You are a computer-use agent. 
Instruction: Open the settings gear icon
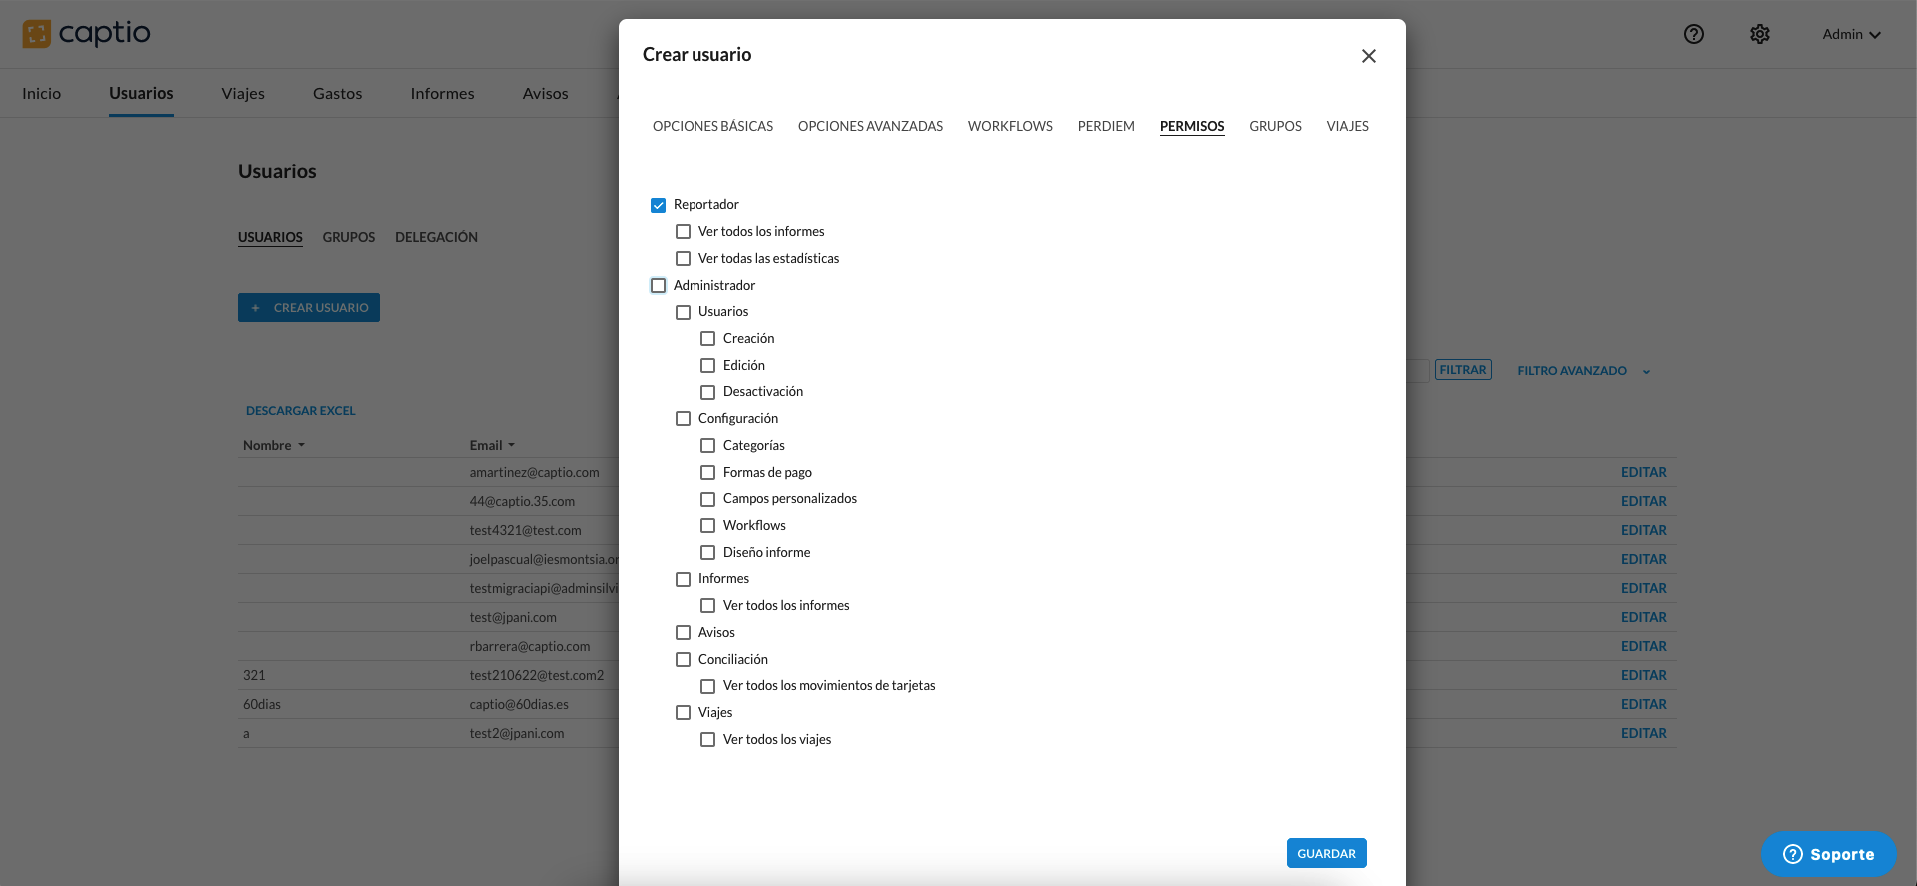click(1760, 34)
